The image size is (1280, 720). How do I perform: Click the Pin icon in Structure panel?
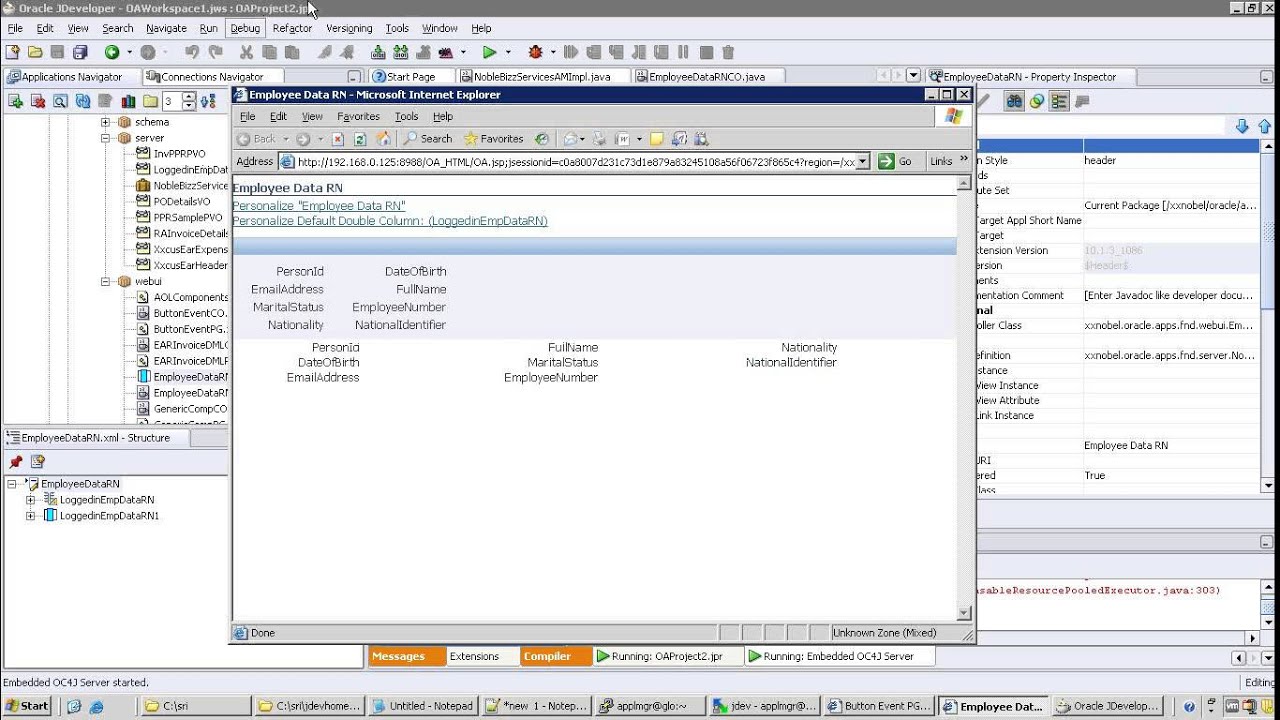[15, 462]
